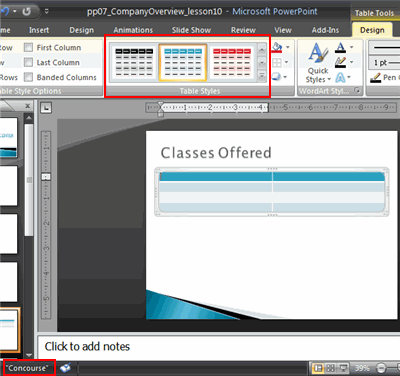Click the Text Fill letter A icon
Viewport: 400px width, 376px height.
[340, 47]
